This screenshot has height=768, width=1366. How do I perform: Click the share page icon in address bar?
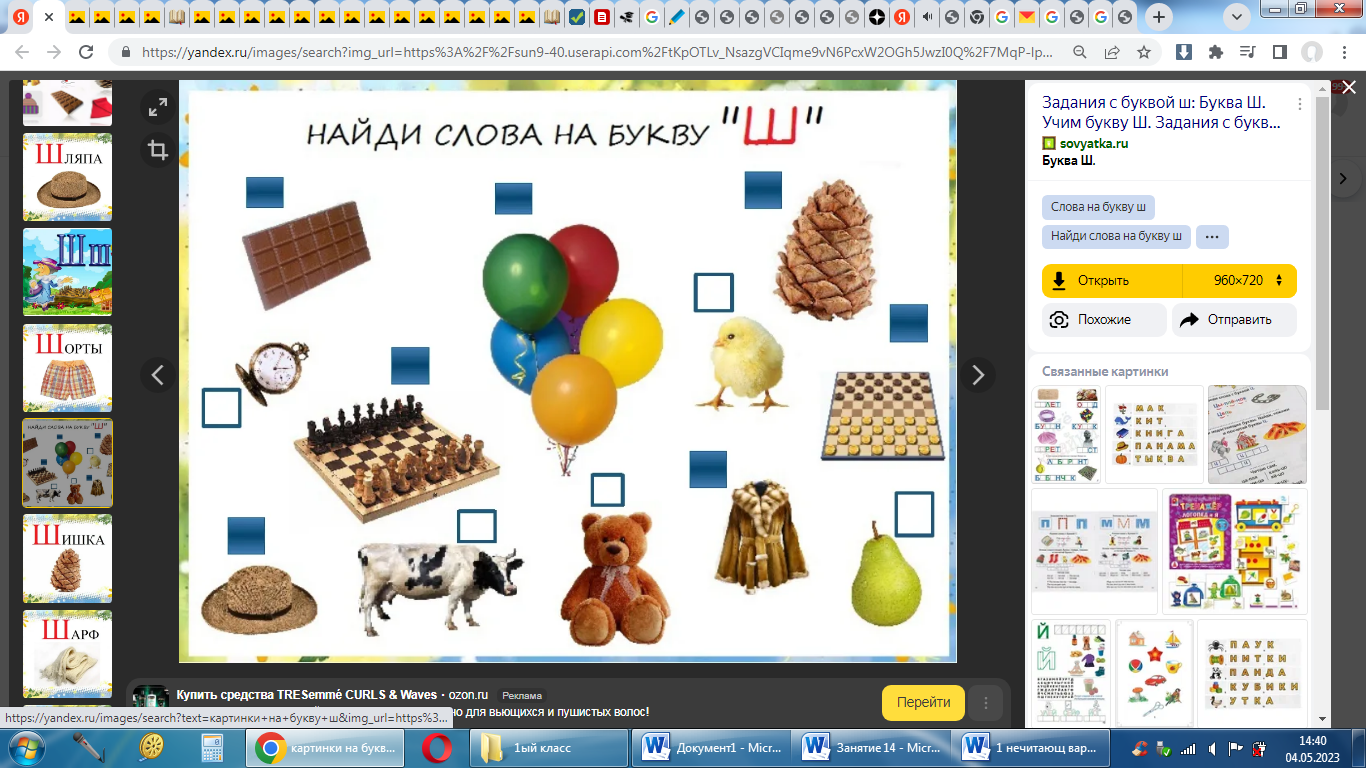click(1112, 52)
